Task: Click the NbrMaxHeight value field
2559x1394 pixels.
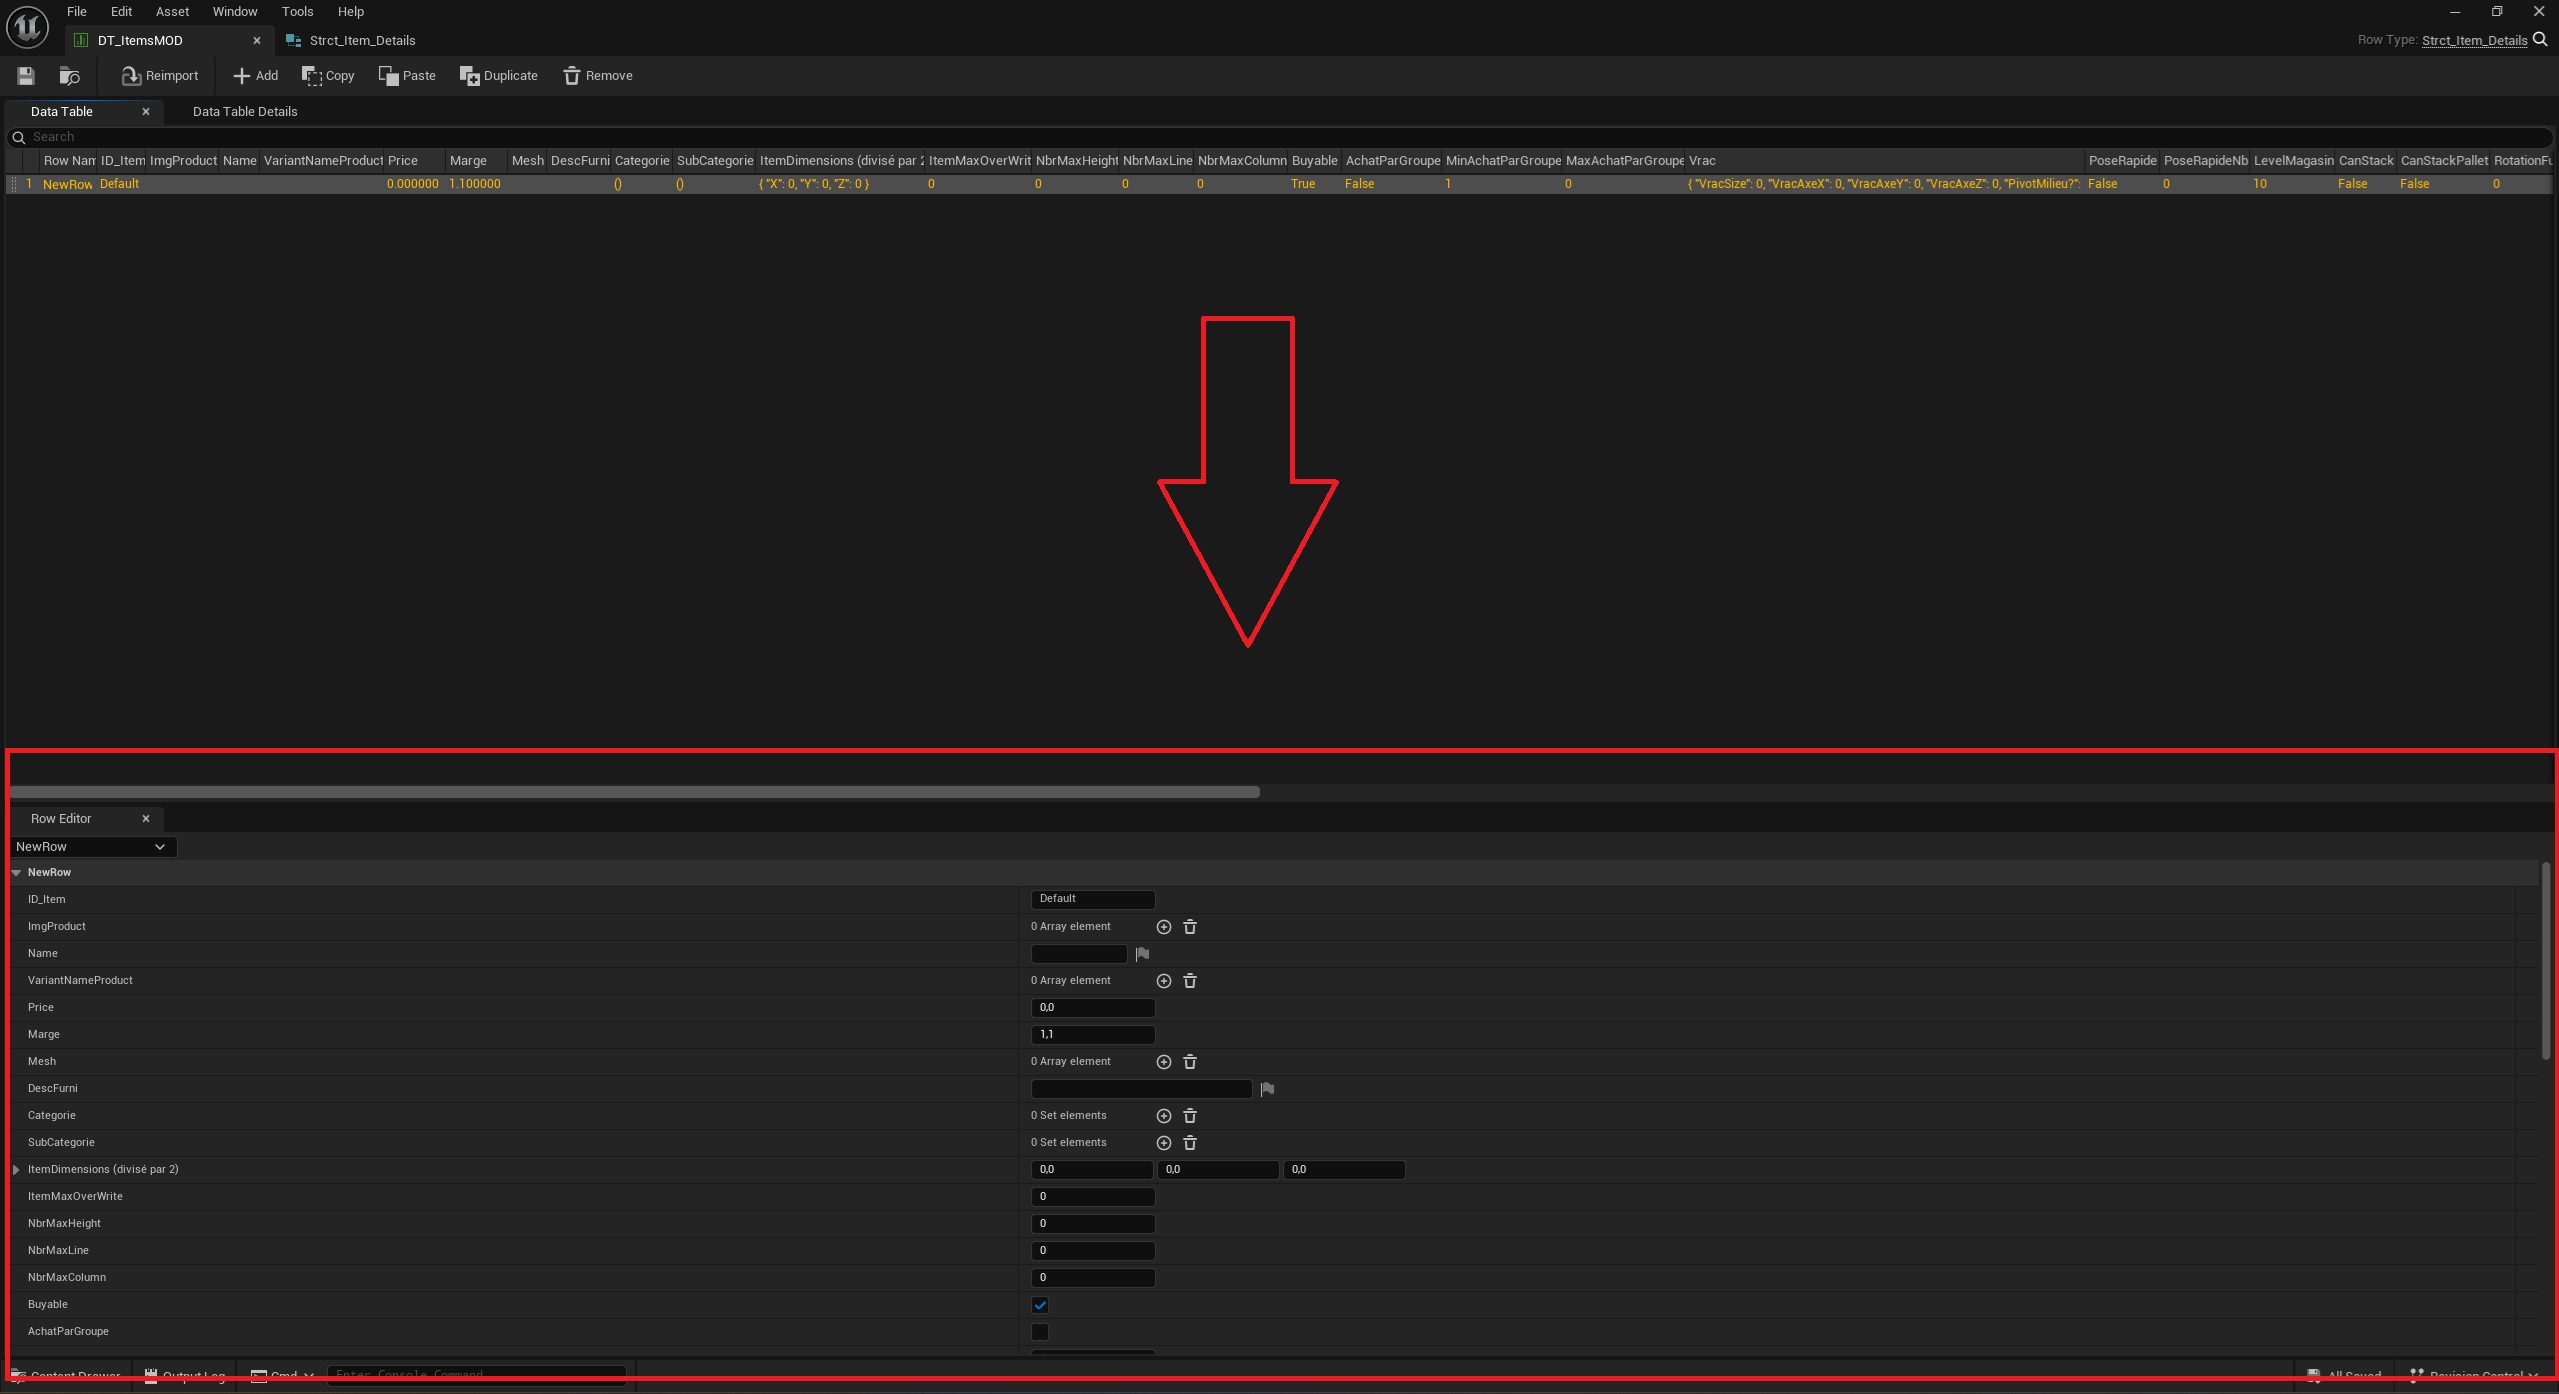Action: 1093,1224
